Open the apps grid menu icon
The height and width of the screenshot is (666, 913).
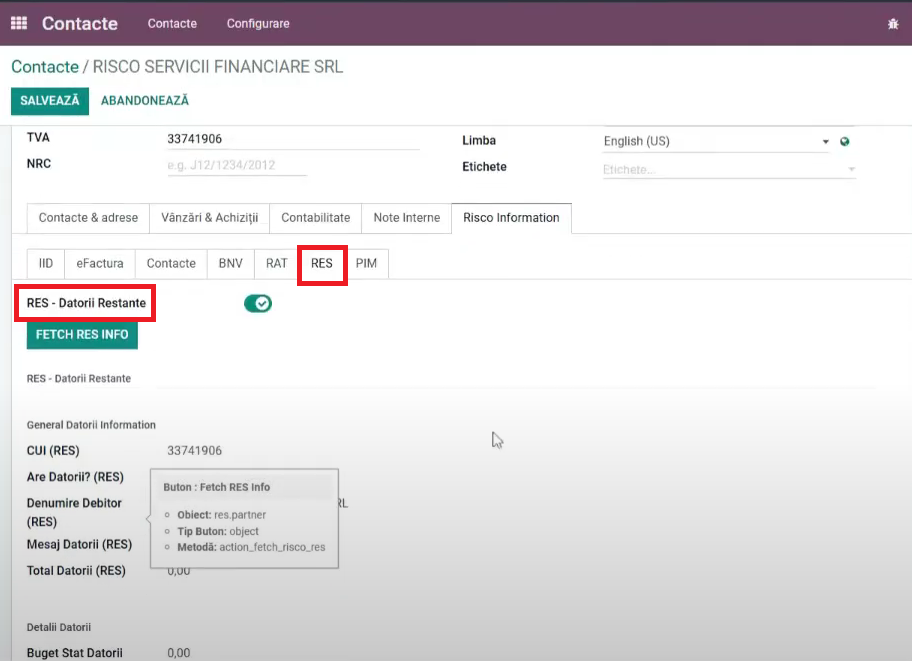[19, 23]
